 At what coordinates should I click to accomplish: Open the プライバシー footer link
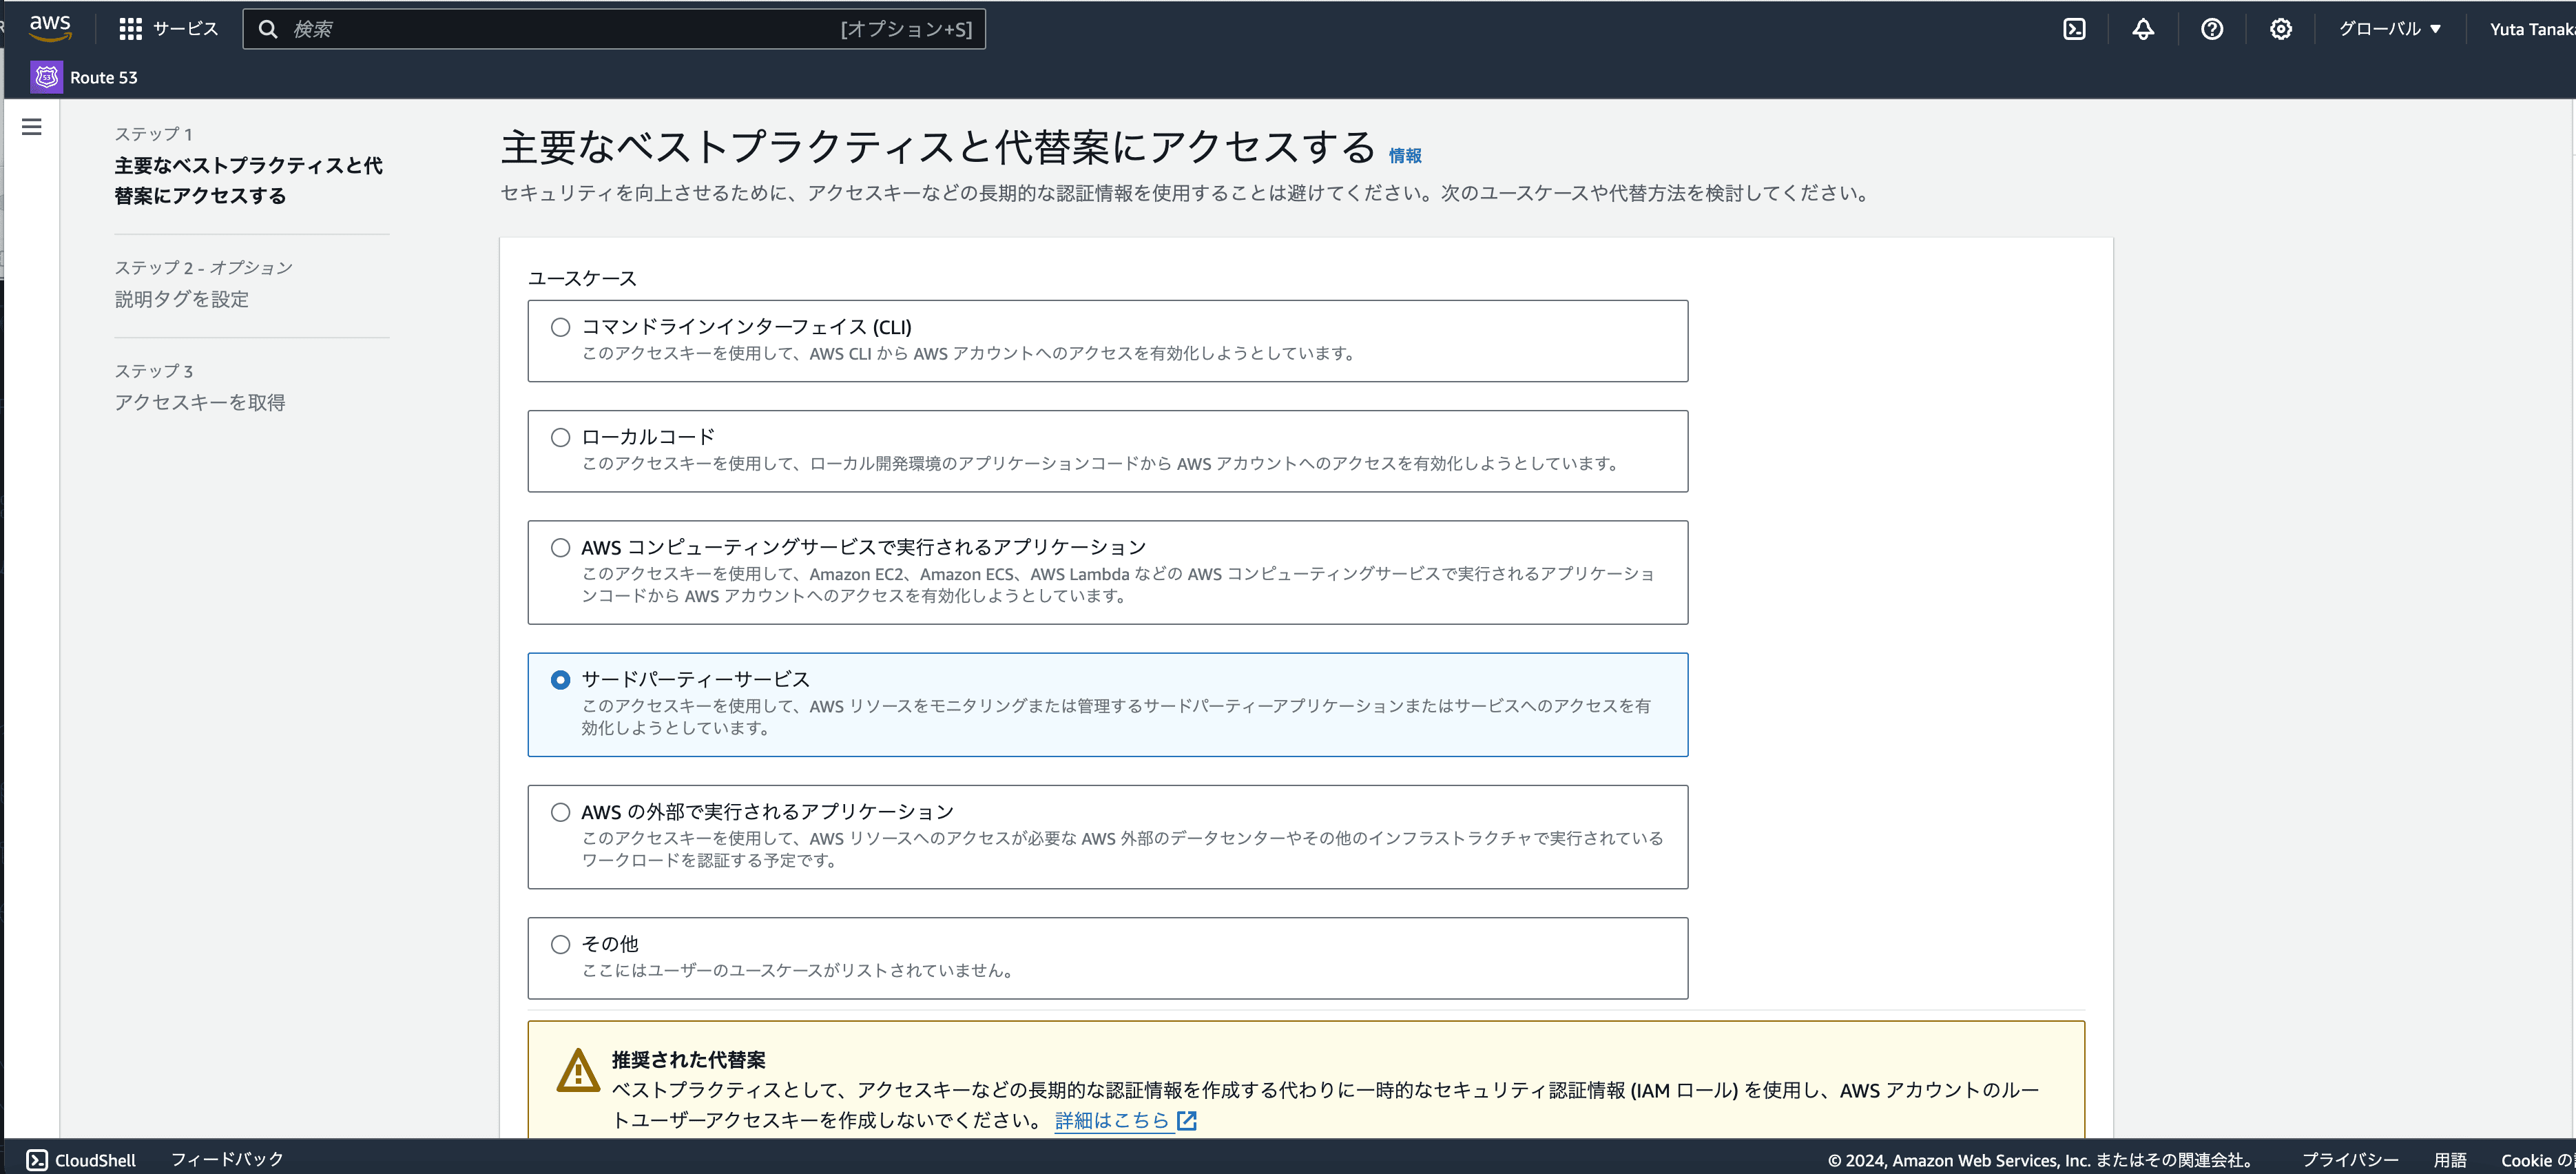(x=2350, y=1160)
